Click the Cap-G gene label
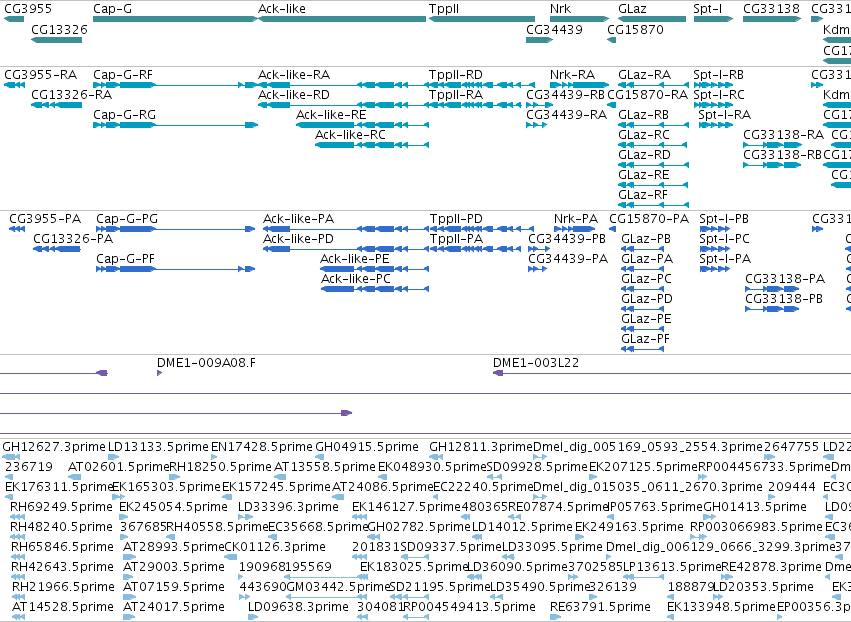 coord(112,9)
